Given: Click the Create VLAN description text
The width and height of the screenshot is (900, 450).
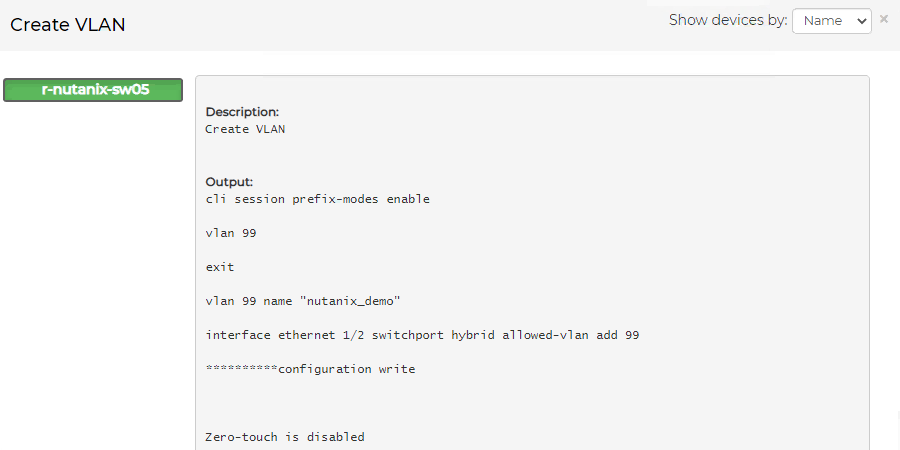Looking at the screenshot, I should (x=245, y=129).
